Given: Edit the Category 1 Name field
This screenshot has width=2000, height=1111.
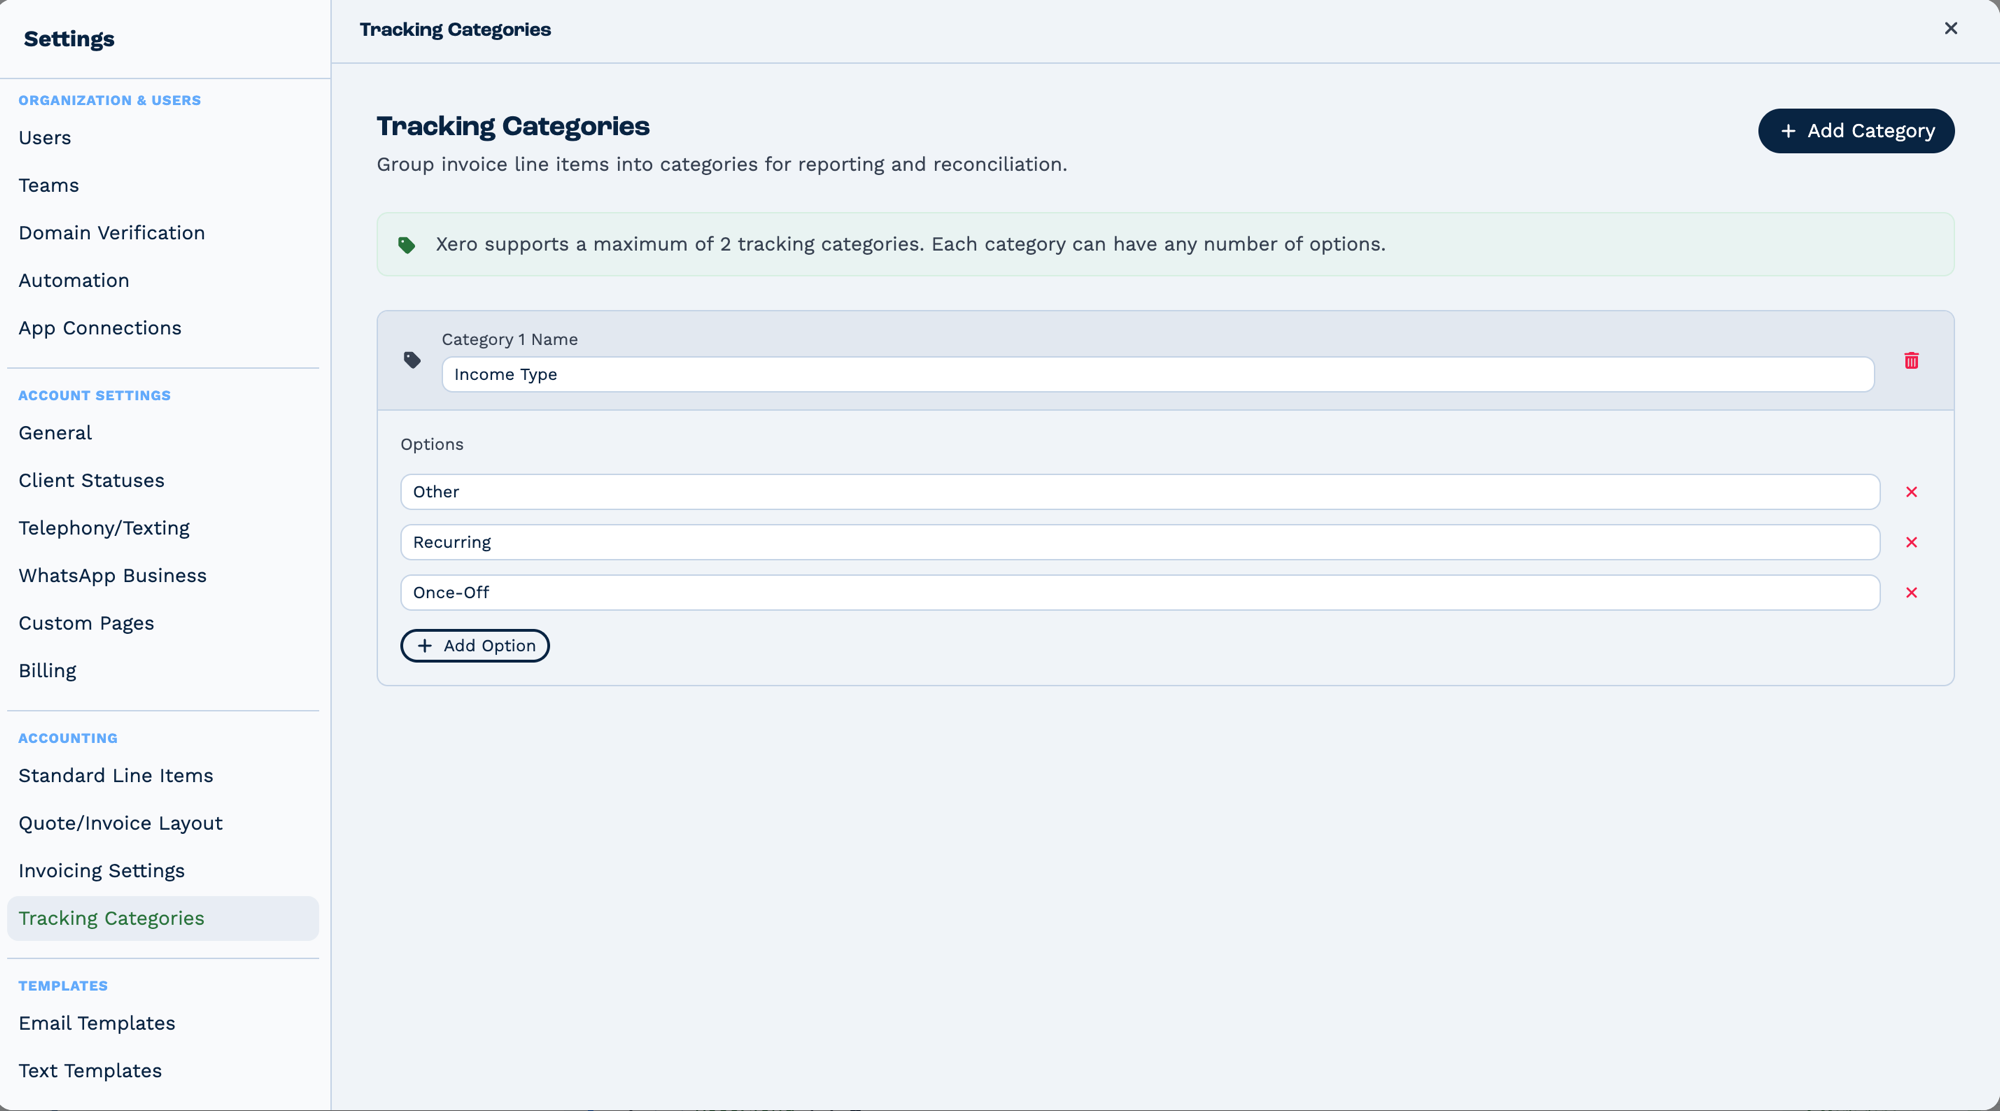Looking at the screenshot, I should 1158,374.
